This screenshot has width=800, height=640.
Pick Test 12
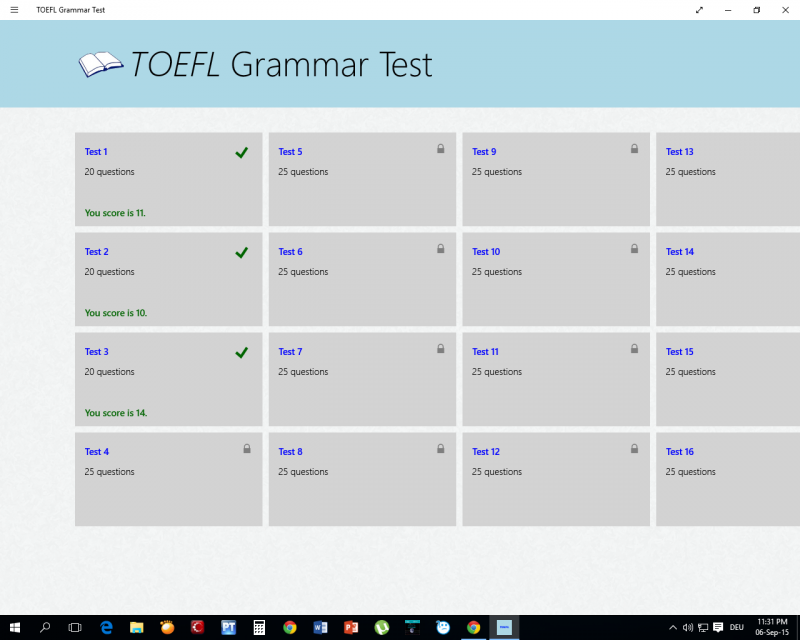(556, 479)
